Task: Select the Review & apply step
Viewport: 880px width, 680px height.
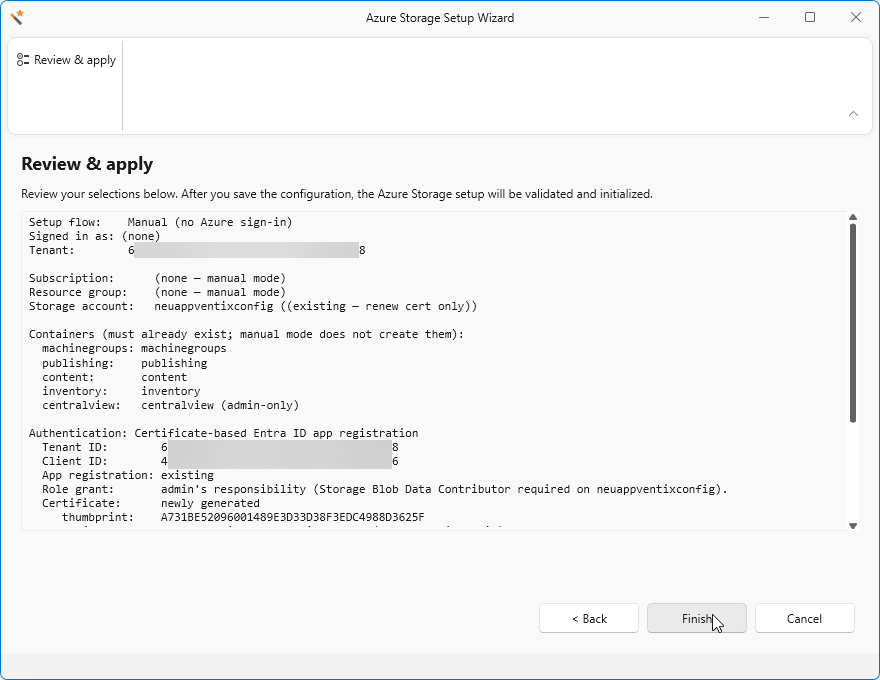Action: click(x=66, y=60)
